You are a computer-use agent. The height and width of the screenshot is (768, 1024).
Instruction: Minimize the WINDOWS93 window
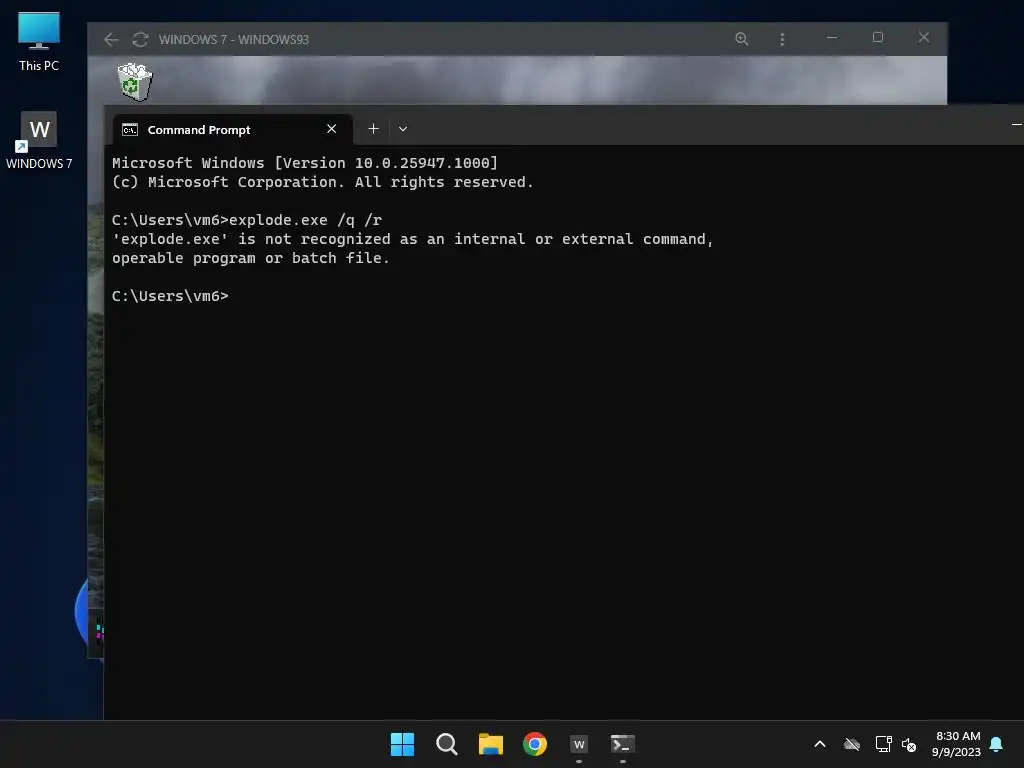(x=831, y=37)
